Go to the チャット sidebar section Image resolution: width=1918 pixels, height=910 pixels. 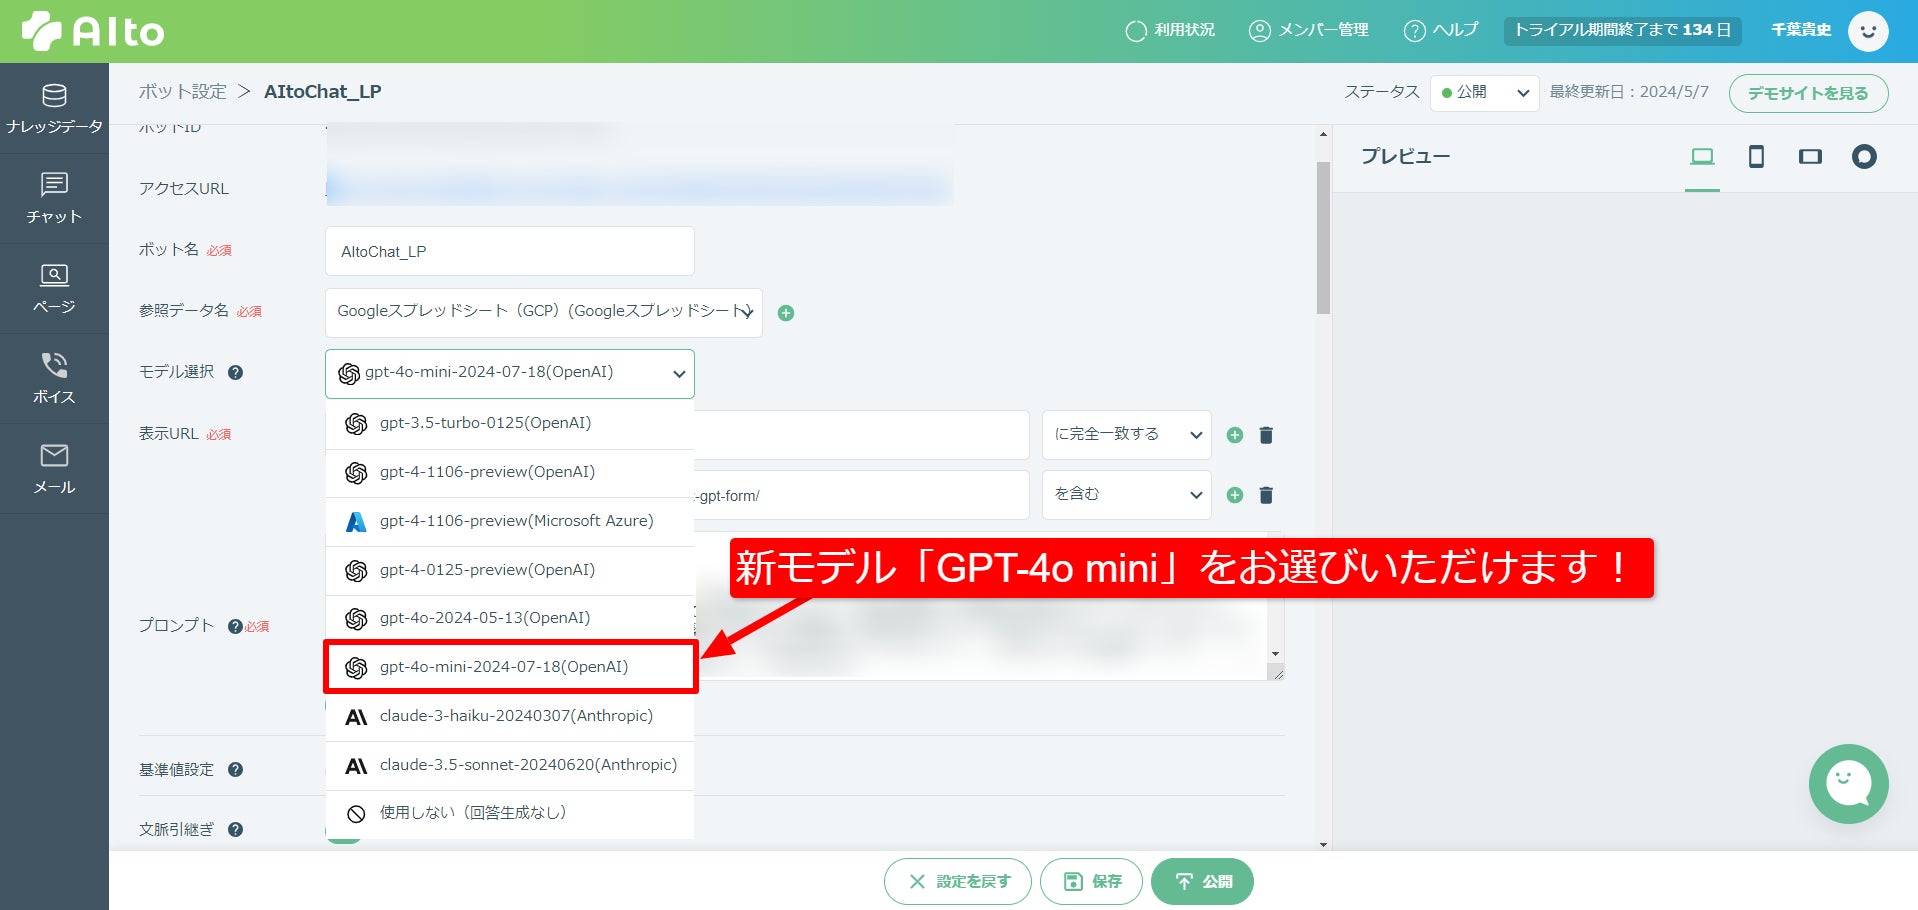click(x=54, y=198)
